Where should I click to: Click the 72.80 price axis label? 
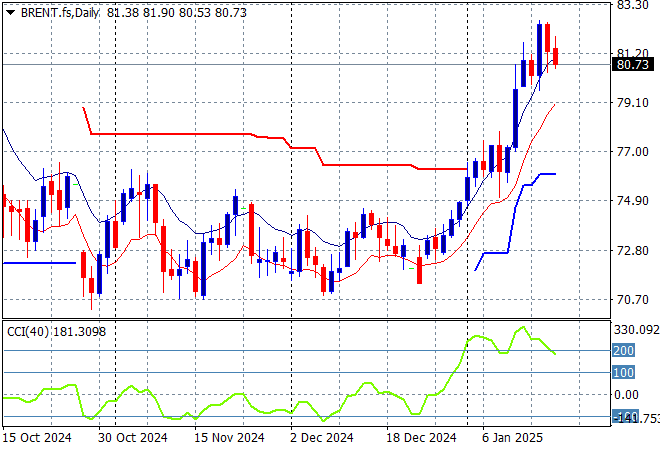(x=632, y=250)
